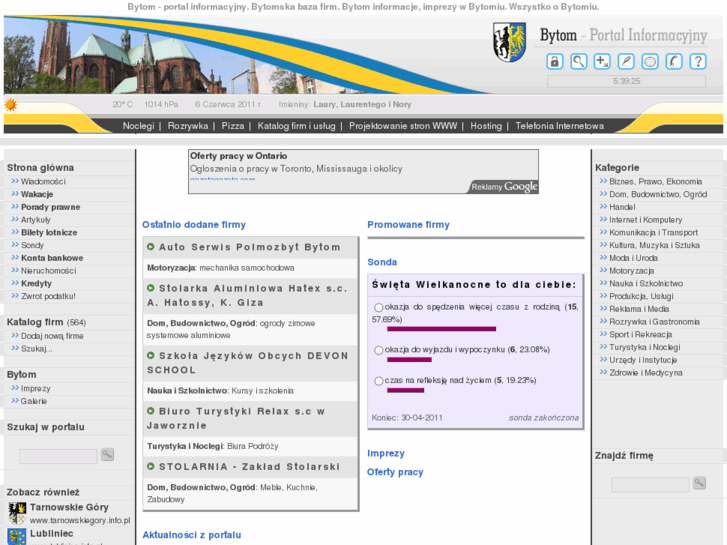727x545 pixels.
Task: Click magenta result bar for 23.08% option
Action: tap(409, 360)
